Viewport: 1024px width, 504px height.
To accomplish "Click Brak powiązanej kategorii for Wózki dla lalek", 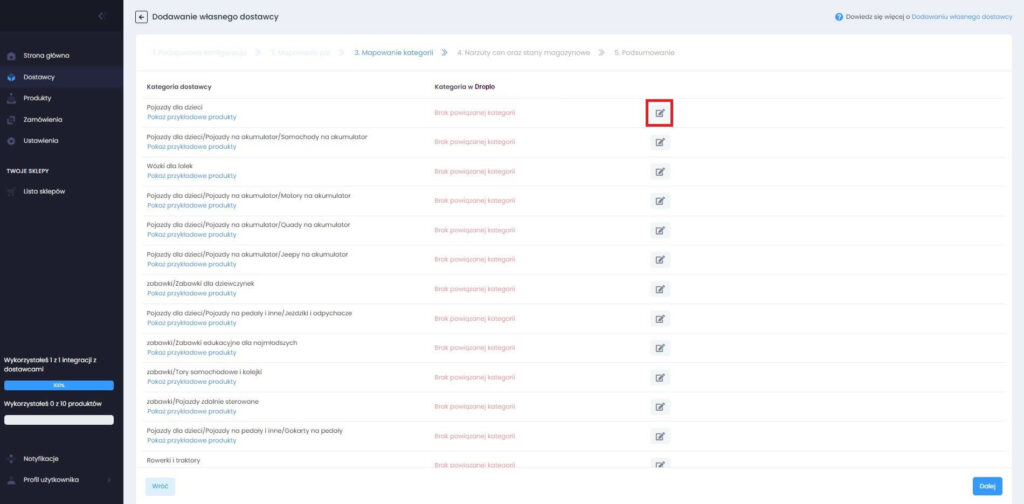I will 475,172.
